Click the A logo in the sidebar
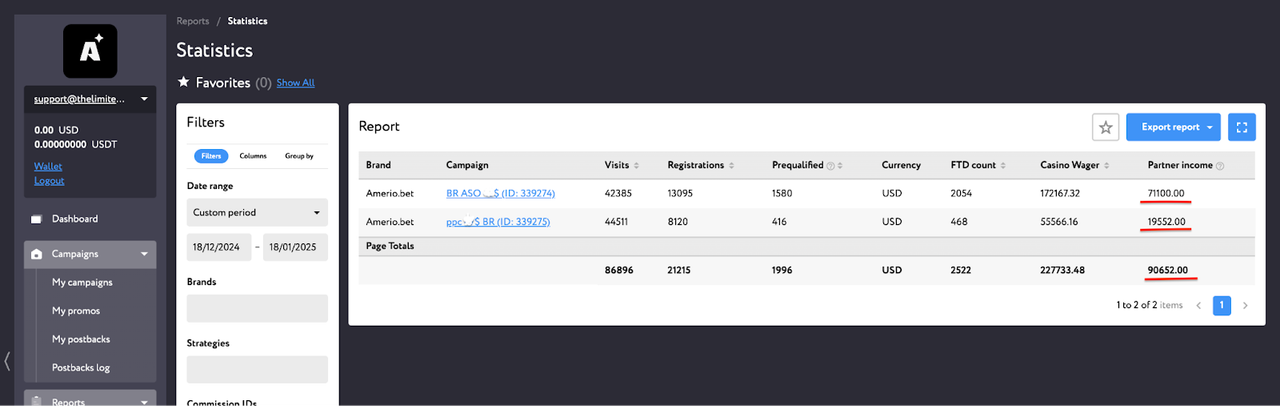 (90, 50)
